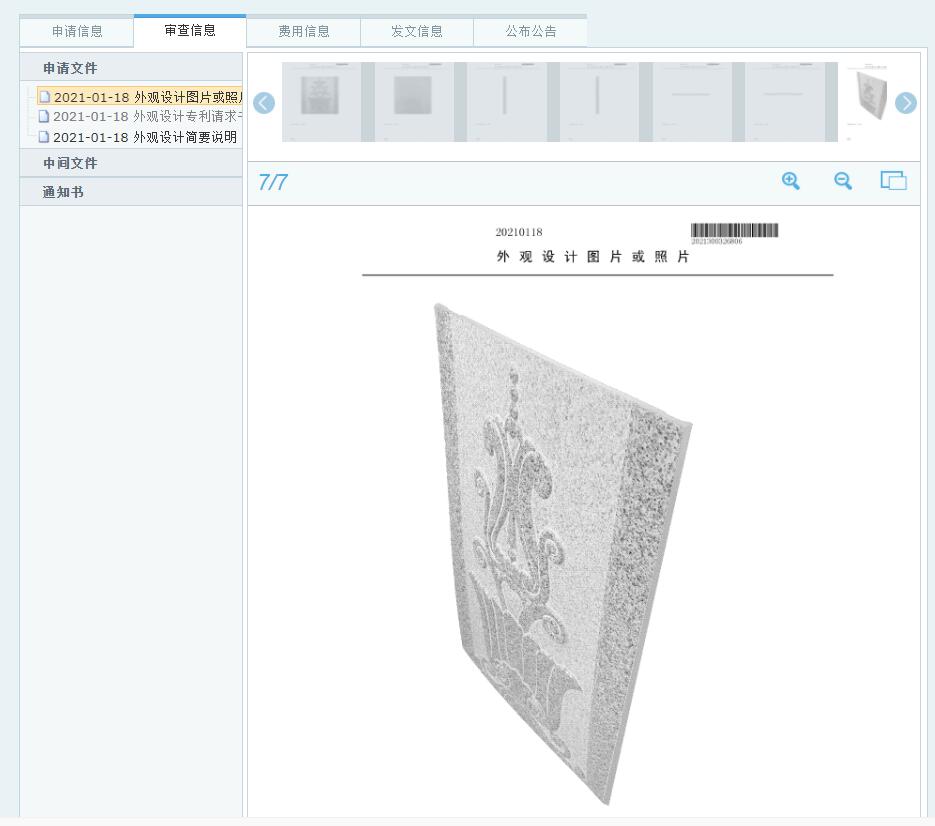Select the first page thumbnail

[x=320, y=101]
